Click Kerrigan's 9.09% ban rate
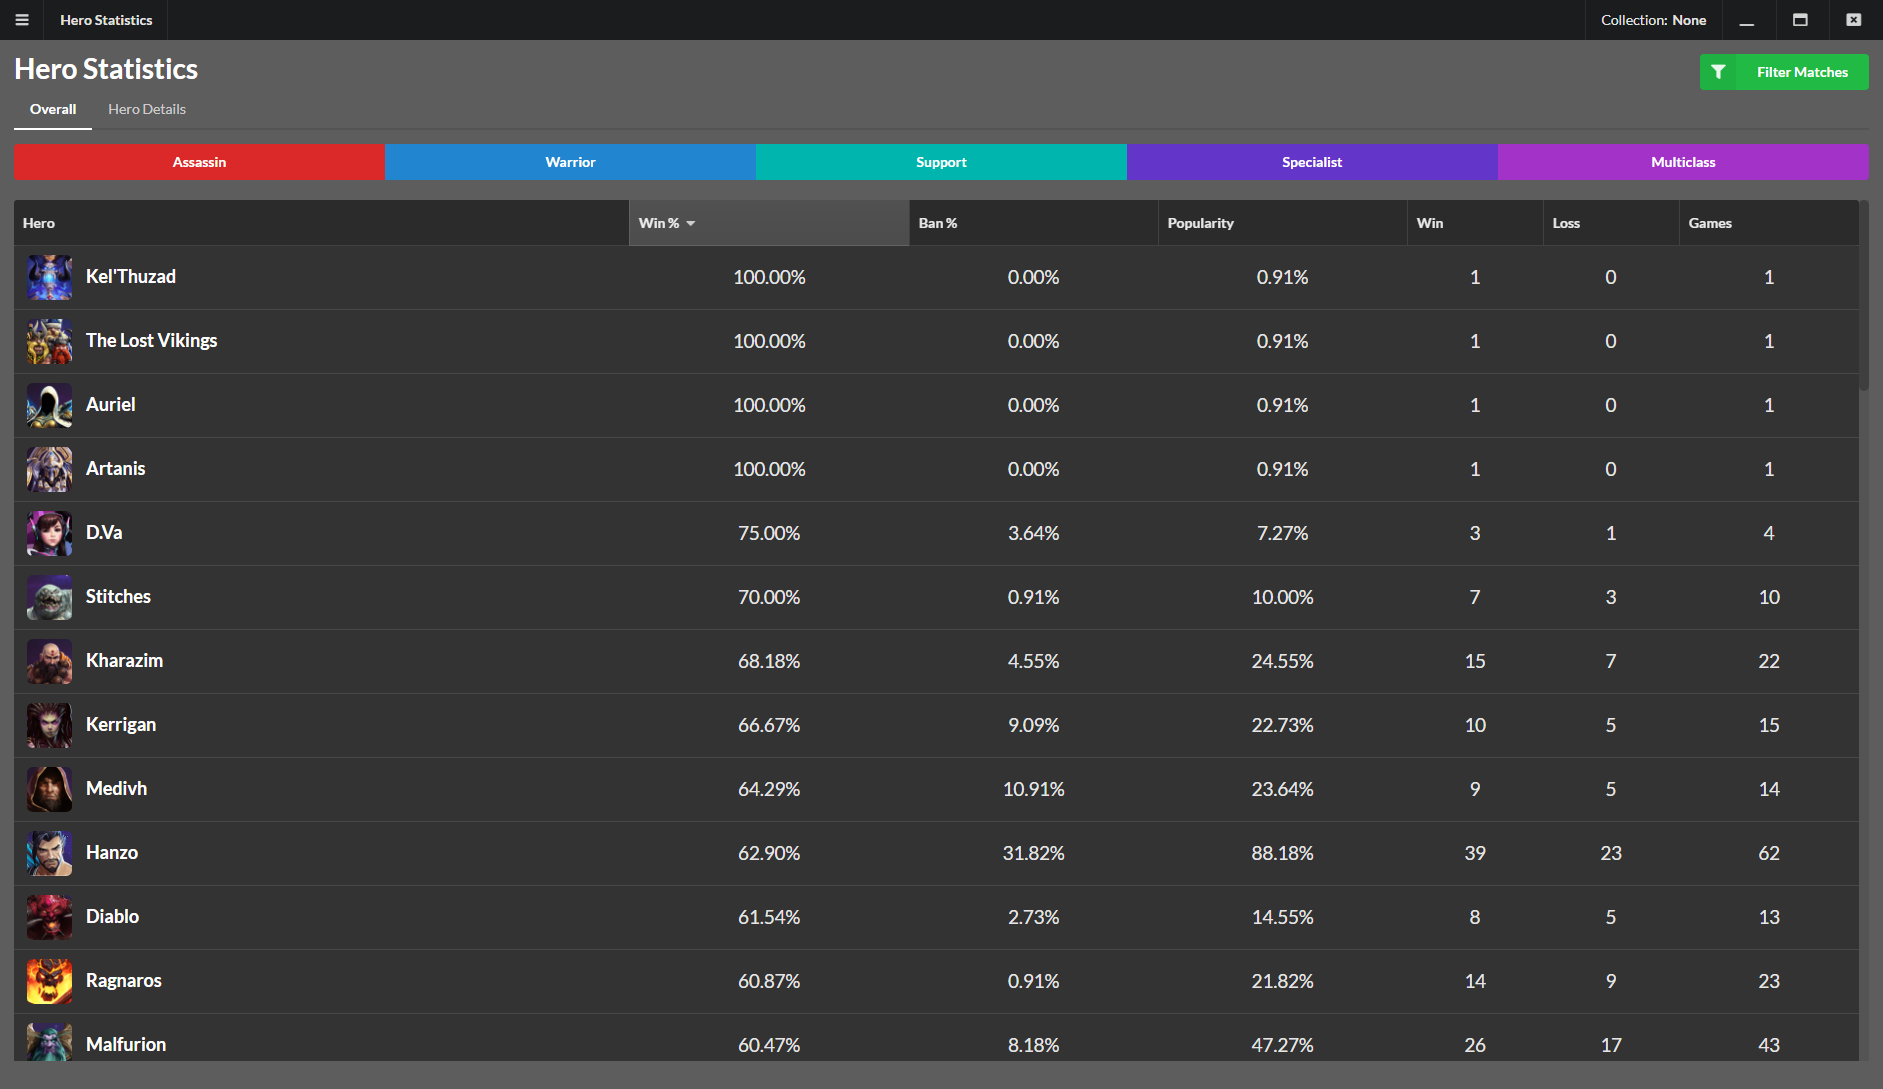The height and width of the screenshot is (1089, 1883). click(x=1033, y=725)
